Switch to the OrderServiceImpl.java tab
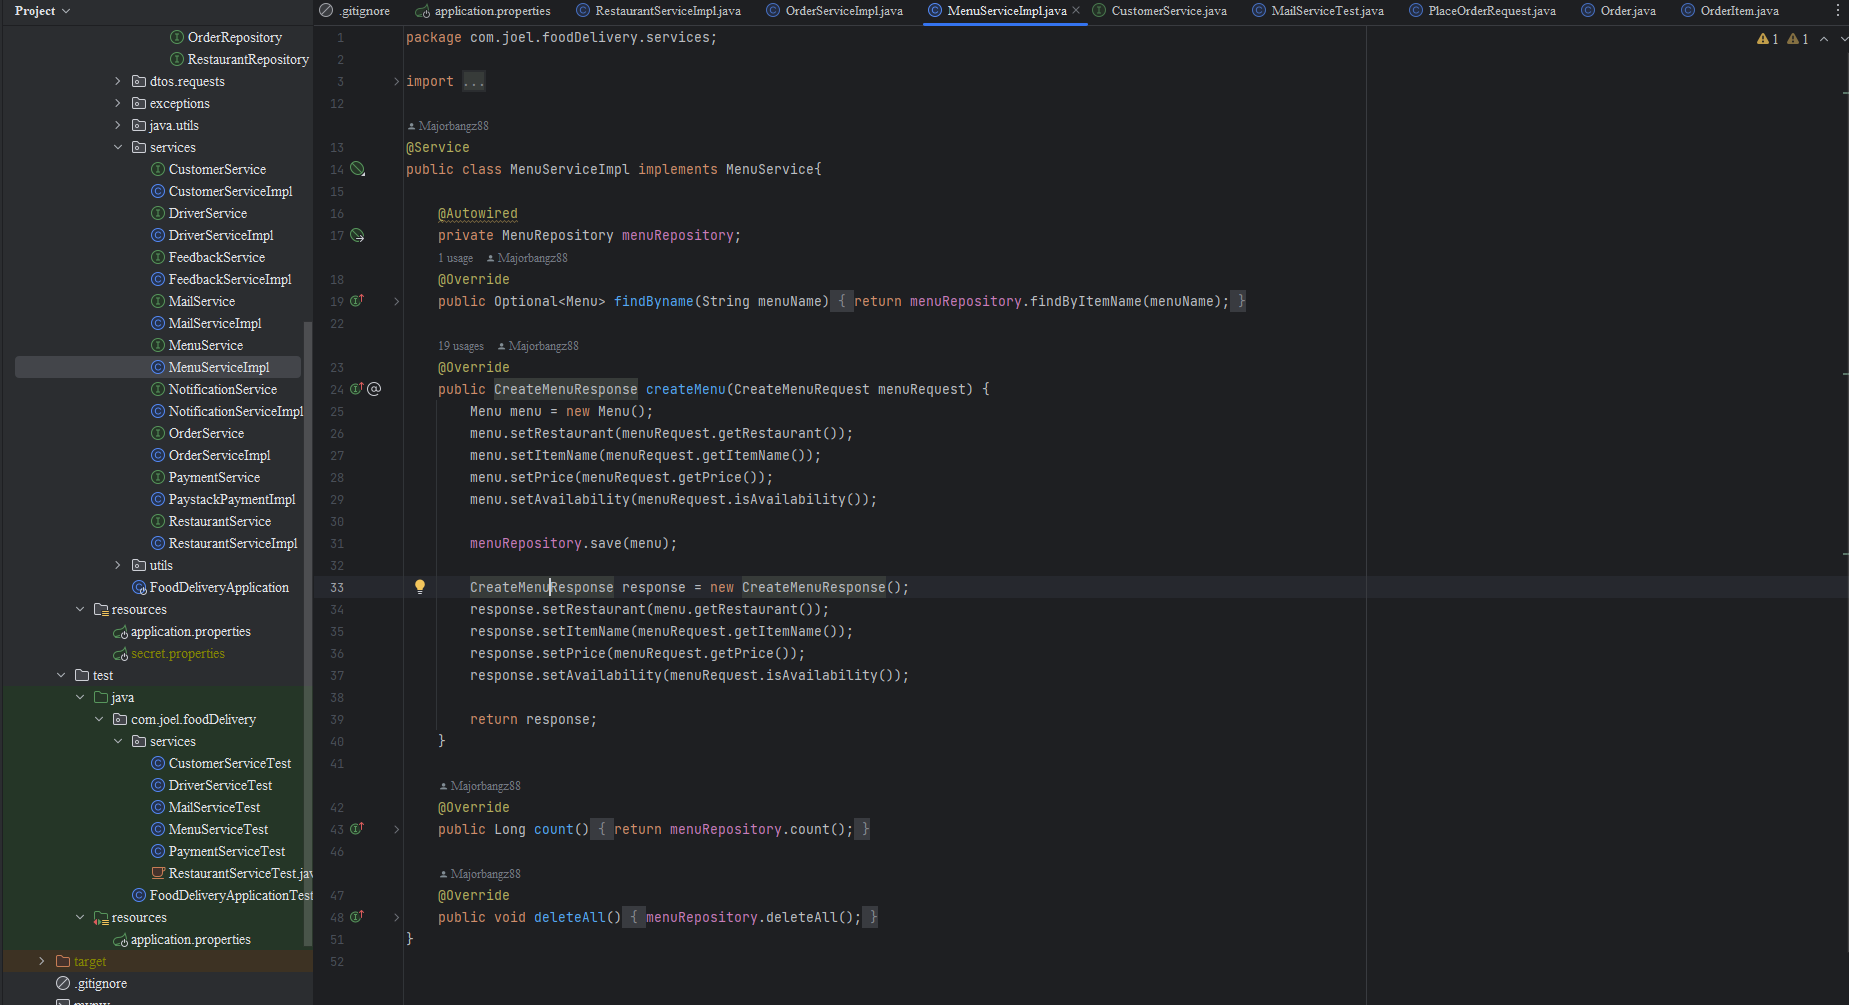 click(843, 11)
